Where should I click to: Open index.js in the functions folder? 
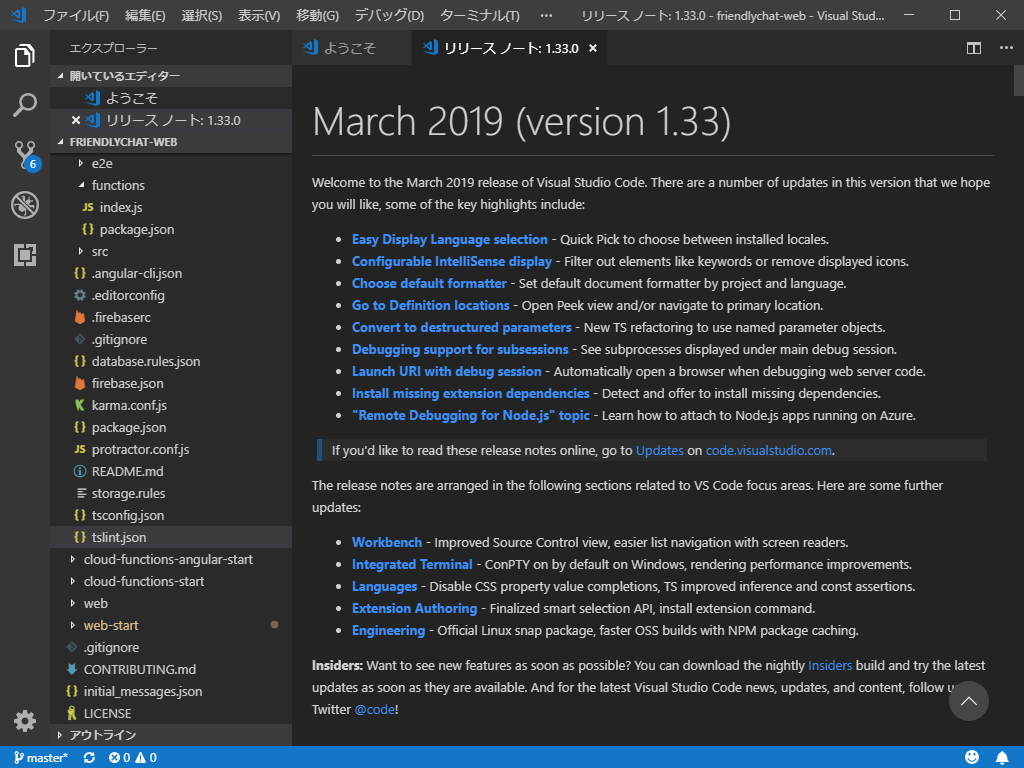(x=171, y=208)
